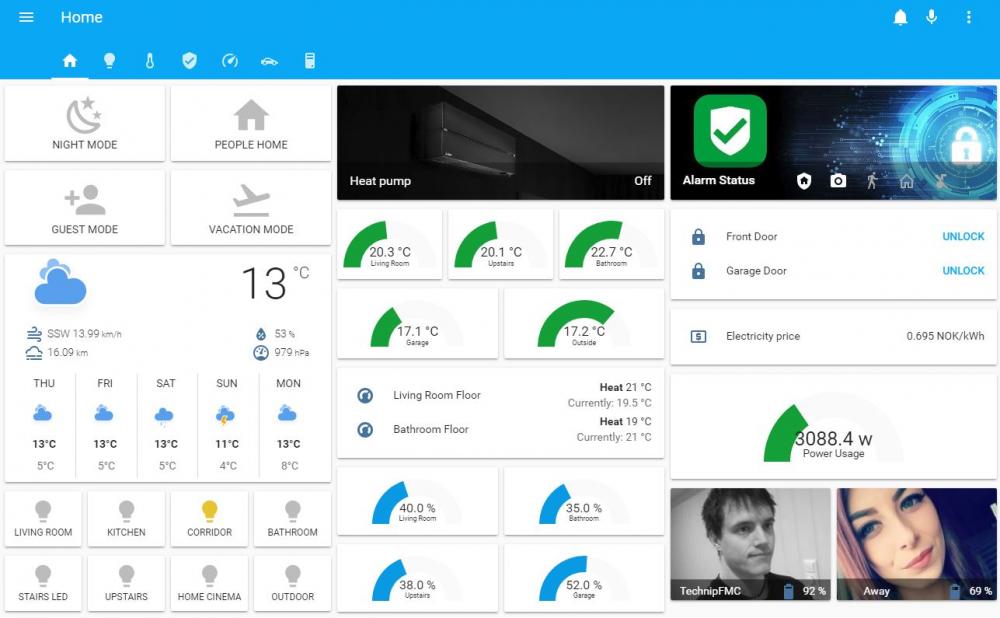Switch to the thermometer climate tab
This screenshot has width=1000, height=618.
tap(149, 61)
